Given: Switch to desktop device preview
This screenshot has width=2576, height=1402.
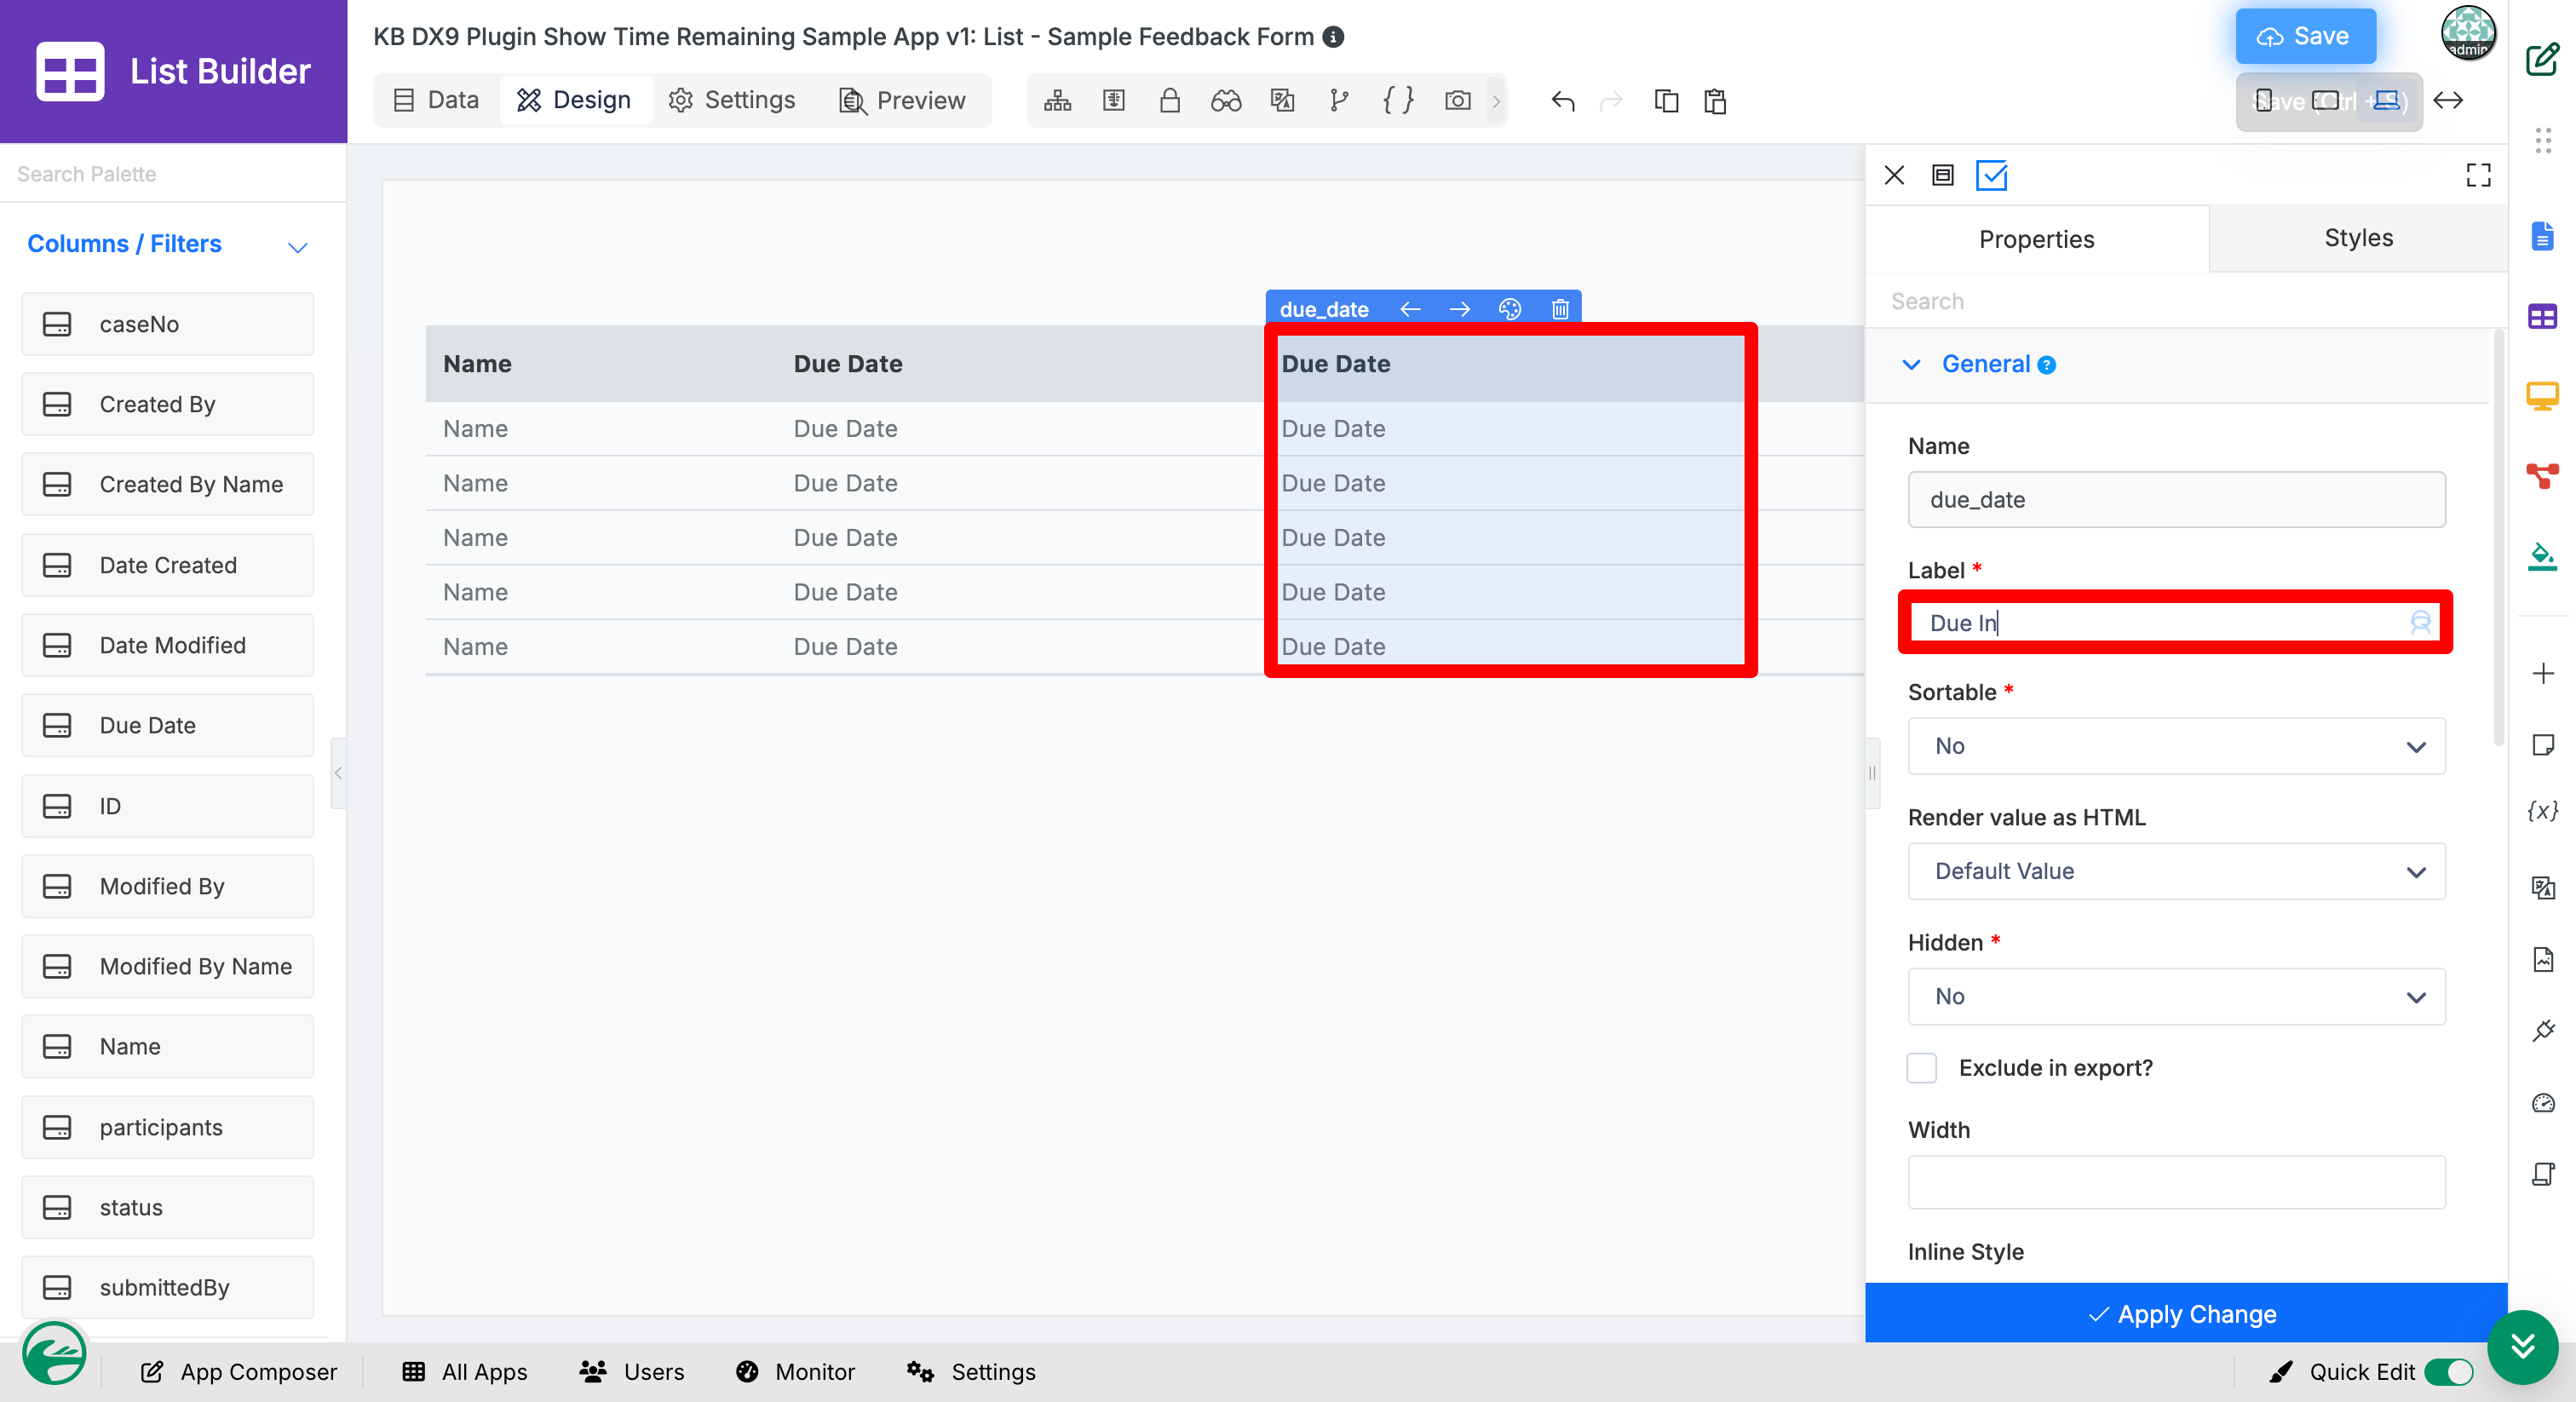Looking at the screenshot, I should point(2386,100).
